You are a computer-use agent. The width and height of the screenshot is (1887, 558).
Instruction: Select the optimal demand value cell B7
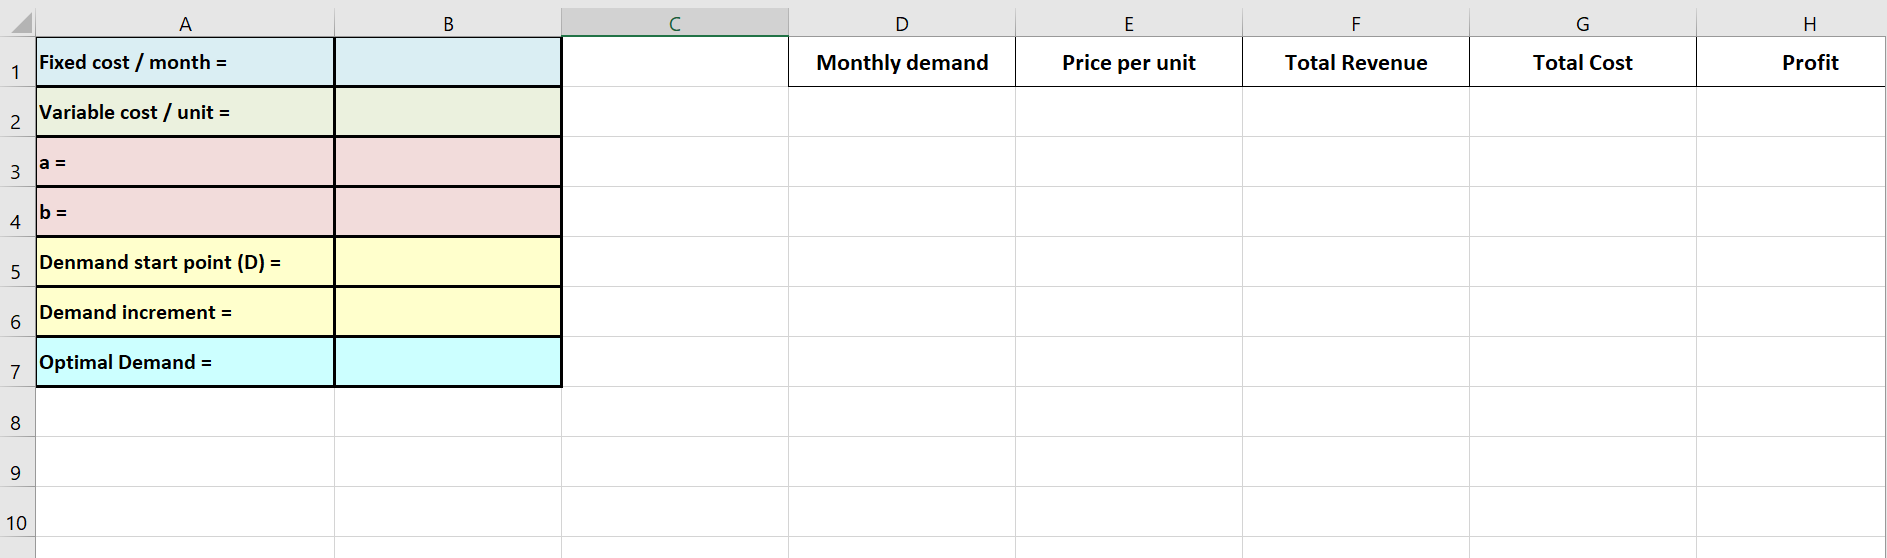coord(448,362)
